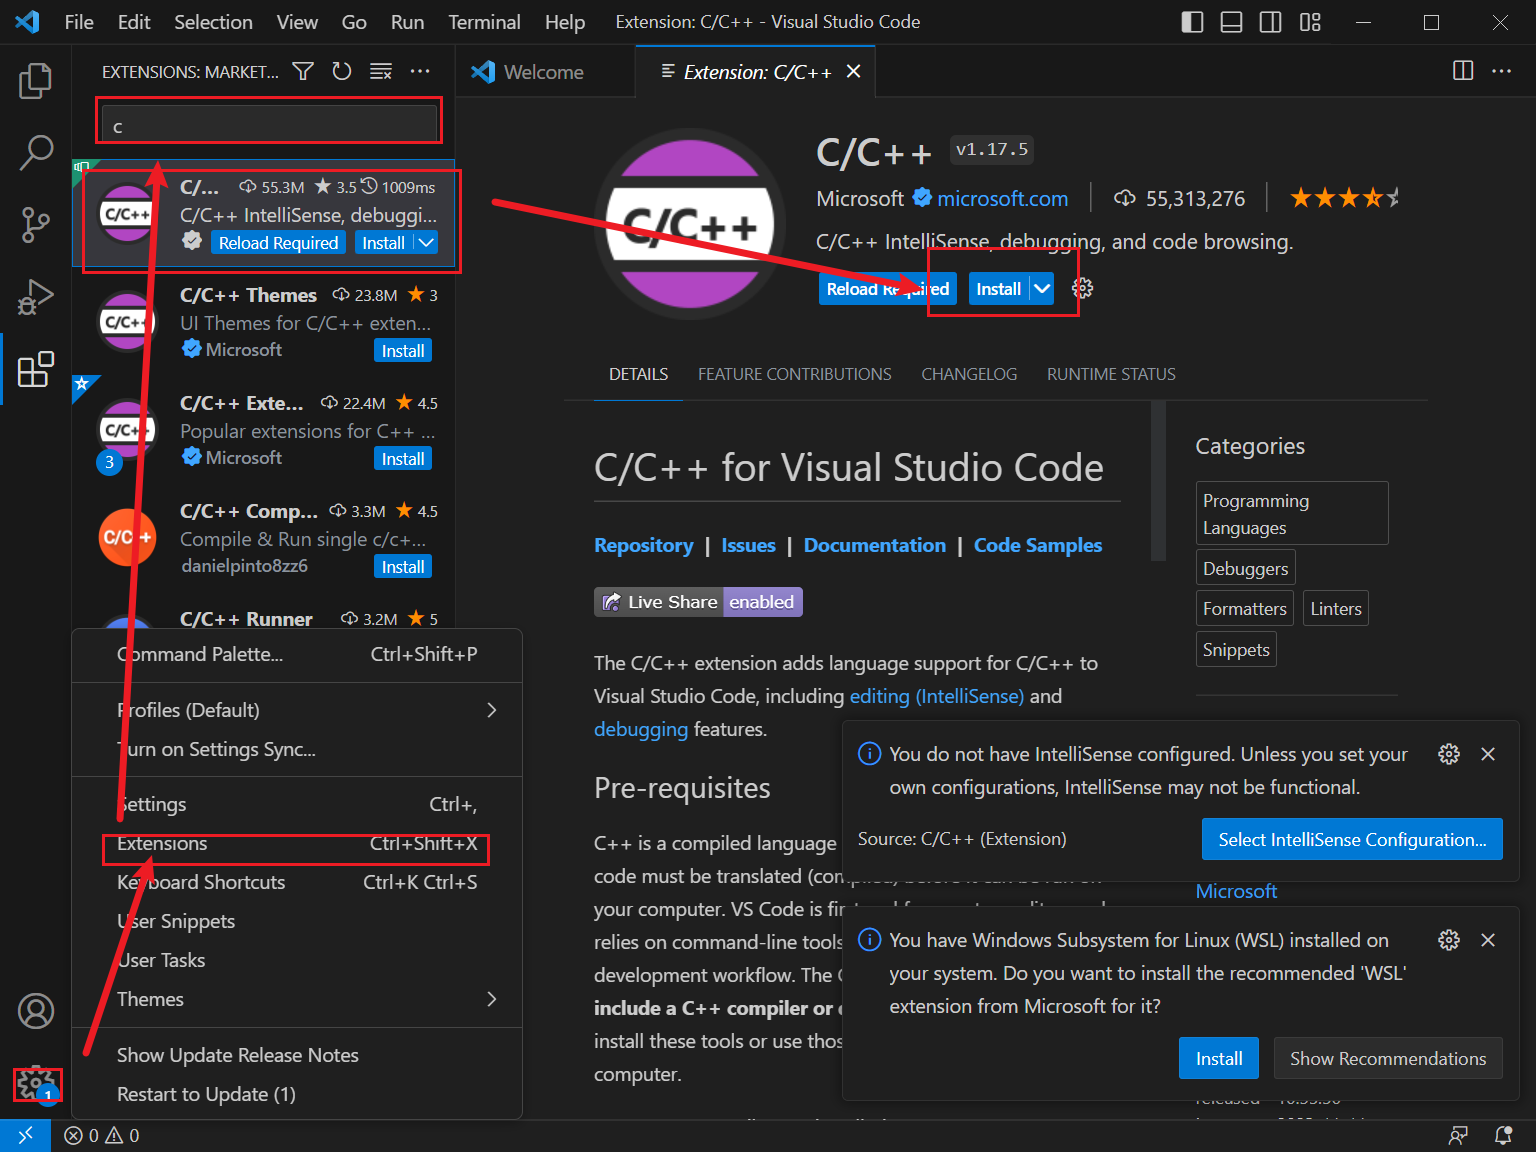
Task: Open the C/C++ extension settings gear
Action: (x=1082, y=288)
